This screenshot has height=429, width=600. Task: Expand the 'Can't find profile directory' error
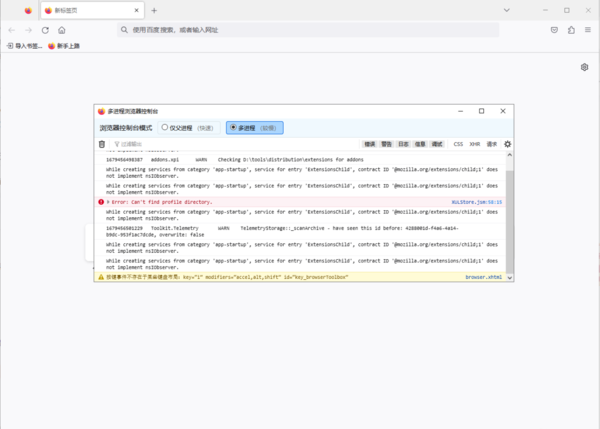pyautogui.click(x=108, y=202)
